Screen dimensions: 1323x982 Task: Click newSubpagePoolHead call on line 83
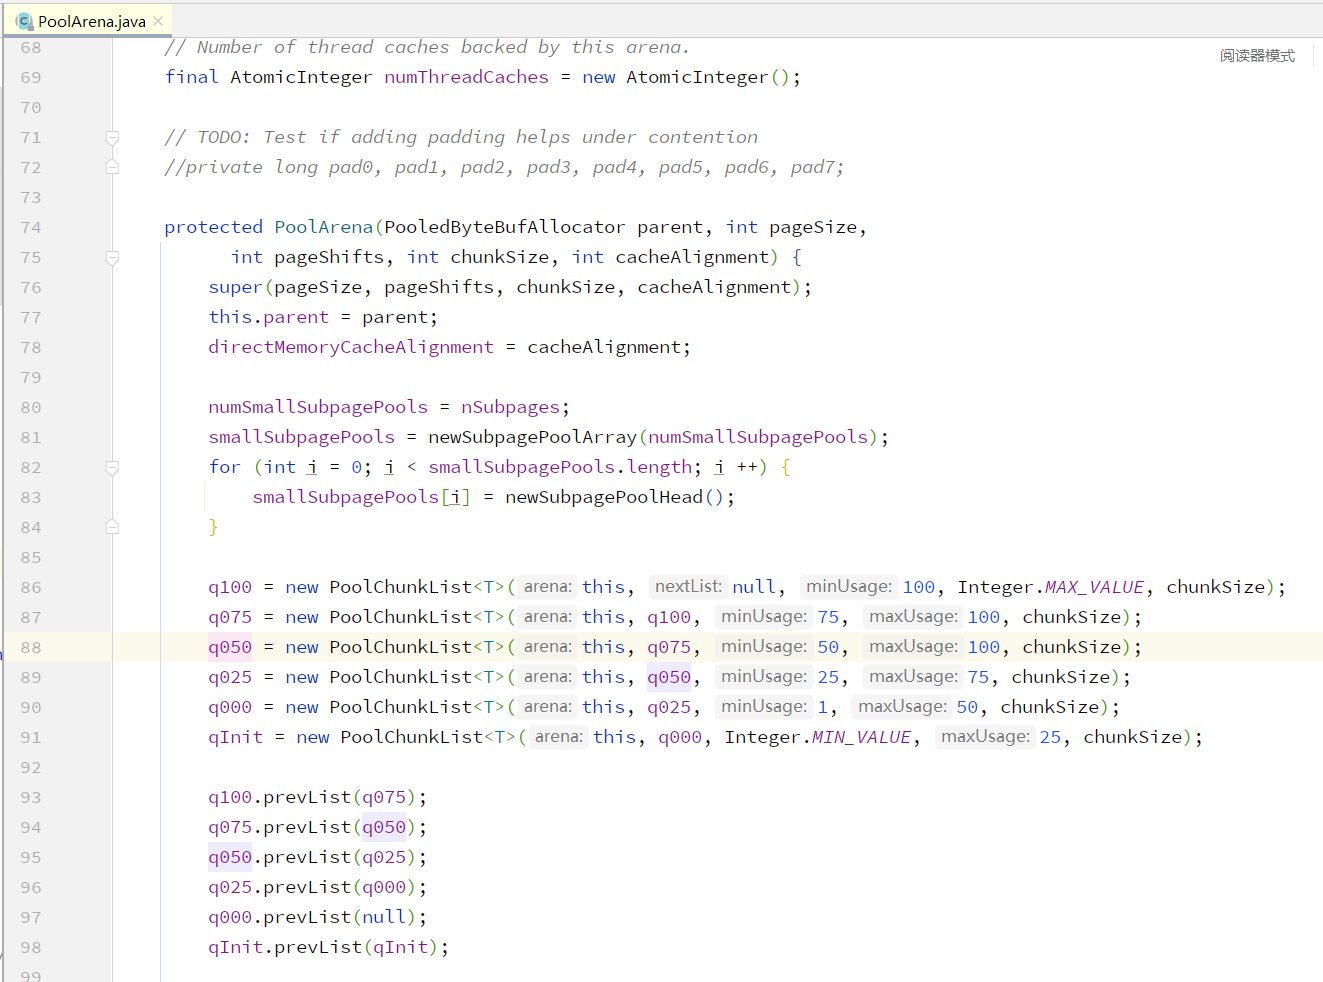[604, 497]
